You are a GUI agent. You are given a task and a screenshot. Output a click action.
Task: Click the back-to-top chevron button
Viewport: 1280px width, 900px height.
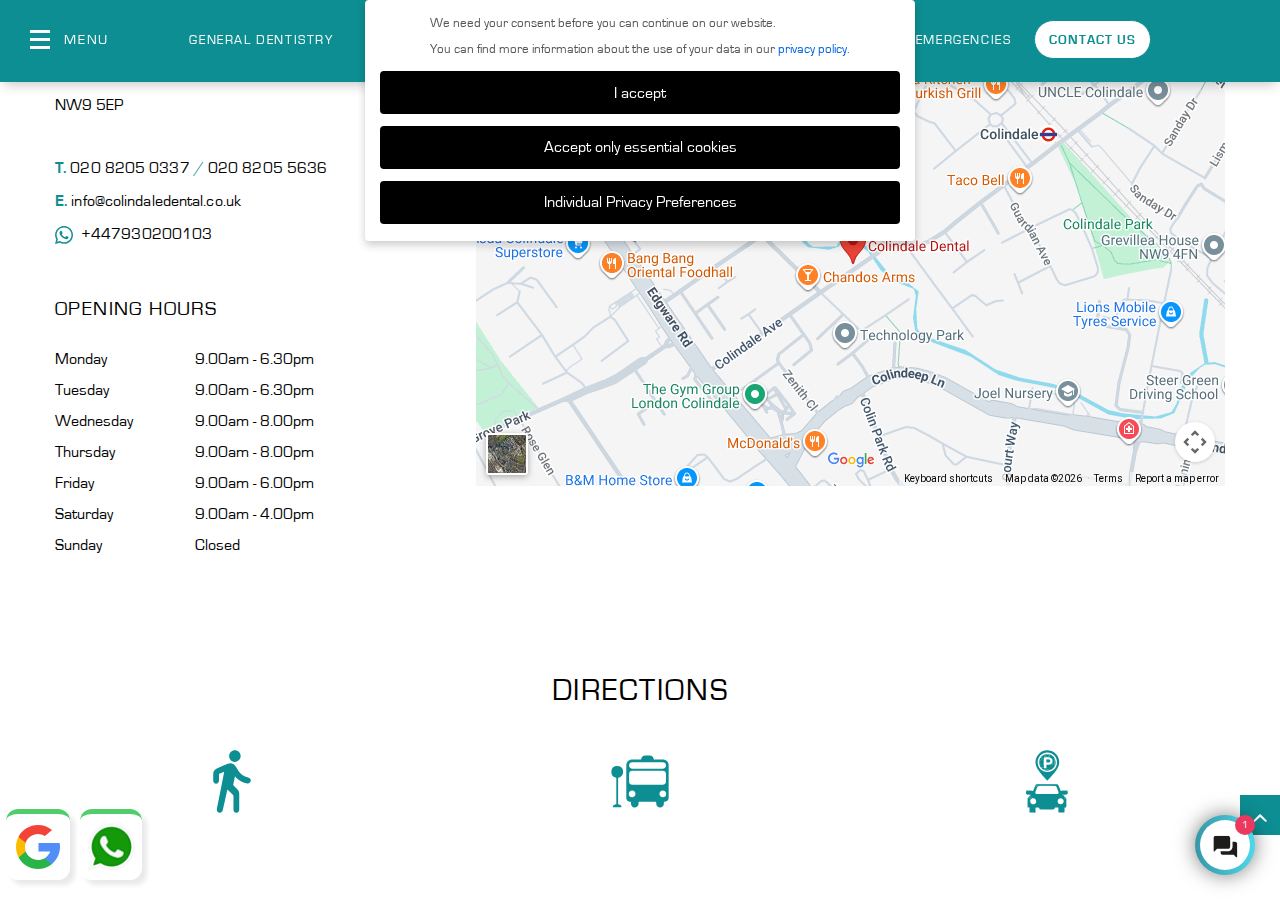click(x=1260, y=816)
